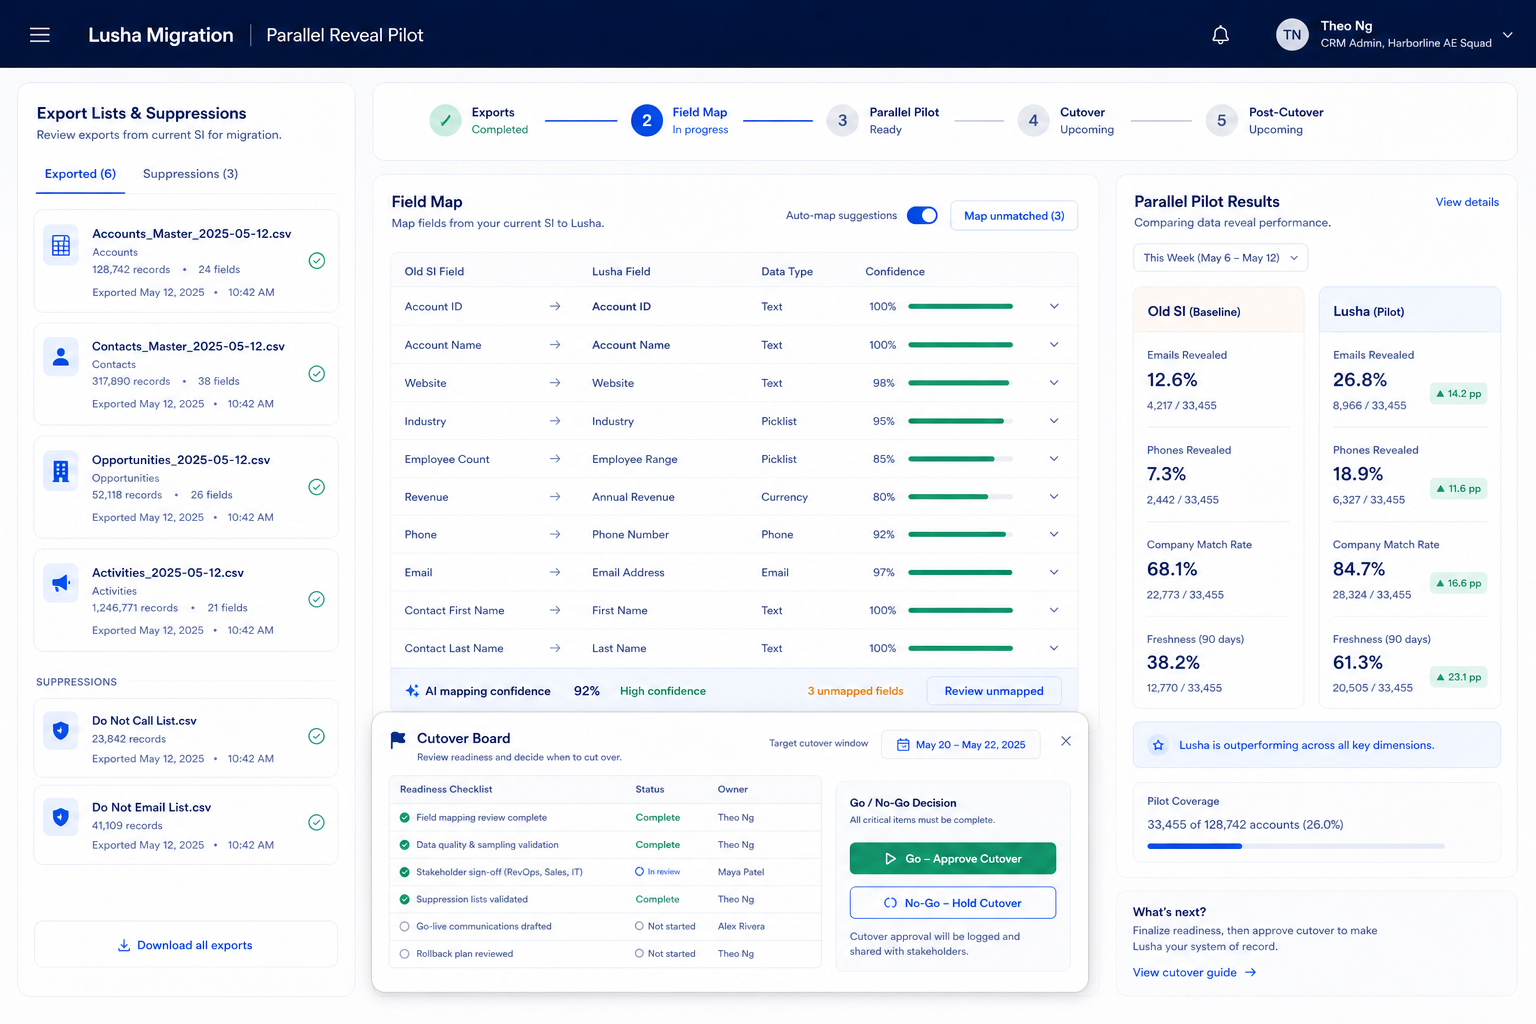Click the Contacts_Master person icon
Viewport: 1536px width, 1024px height.
coord(61,357)
